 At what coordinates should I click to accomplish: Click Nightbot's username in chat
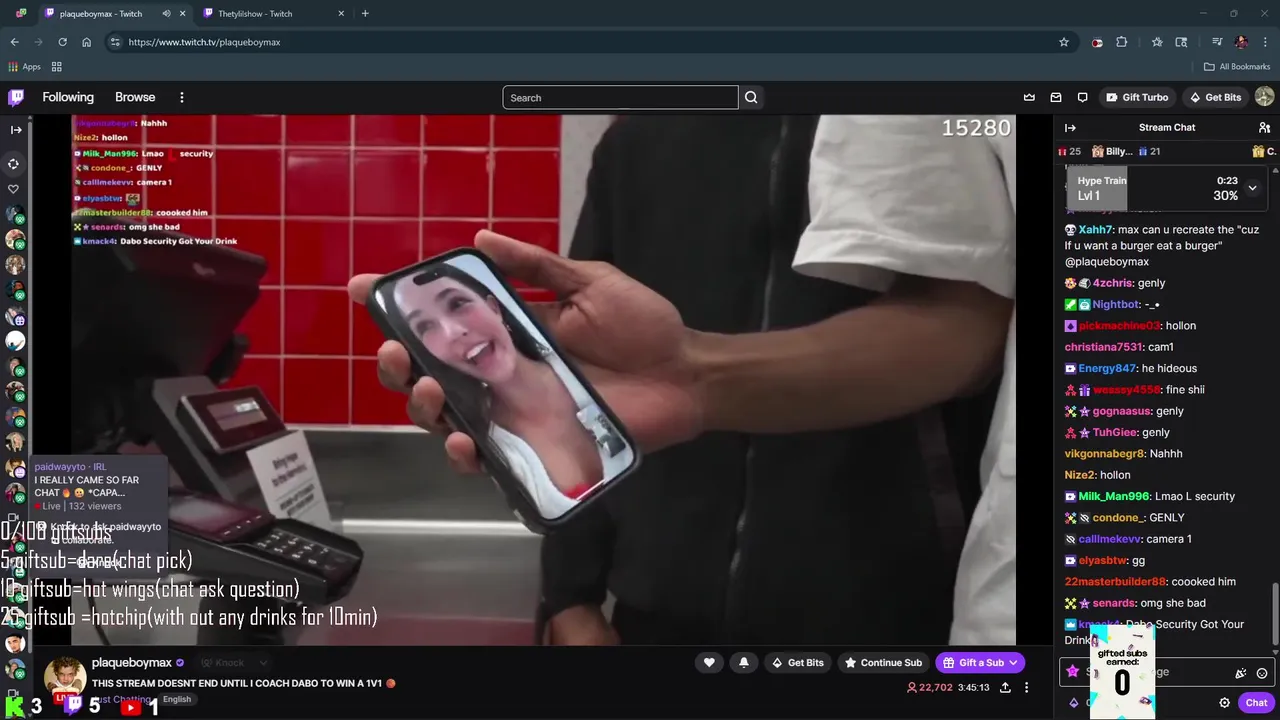tap(1115, 304)
